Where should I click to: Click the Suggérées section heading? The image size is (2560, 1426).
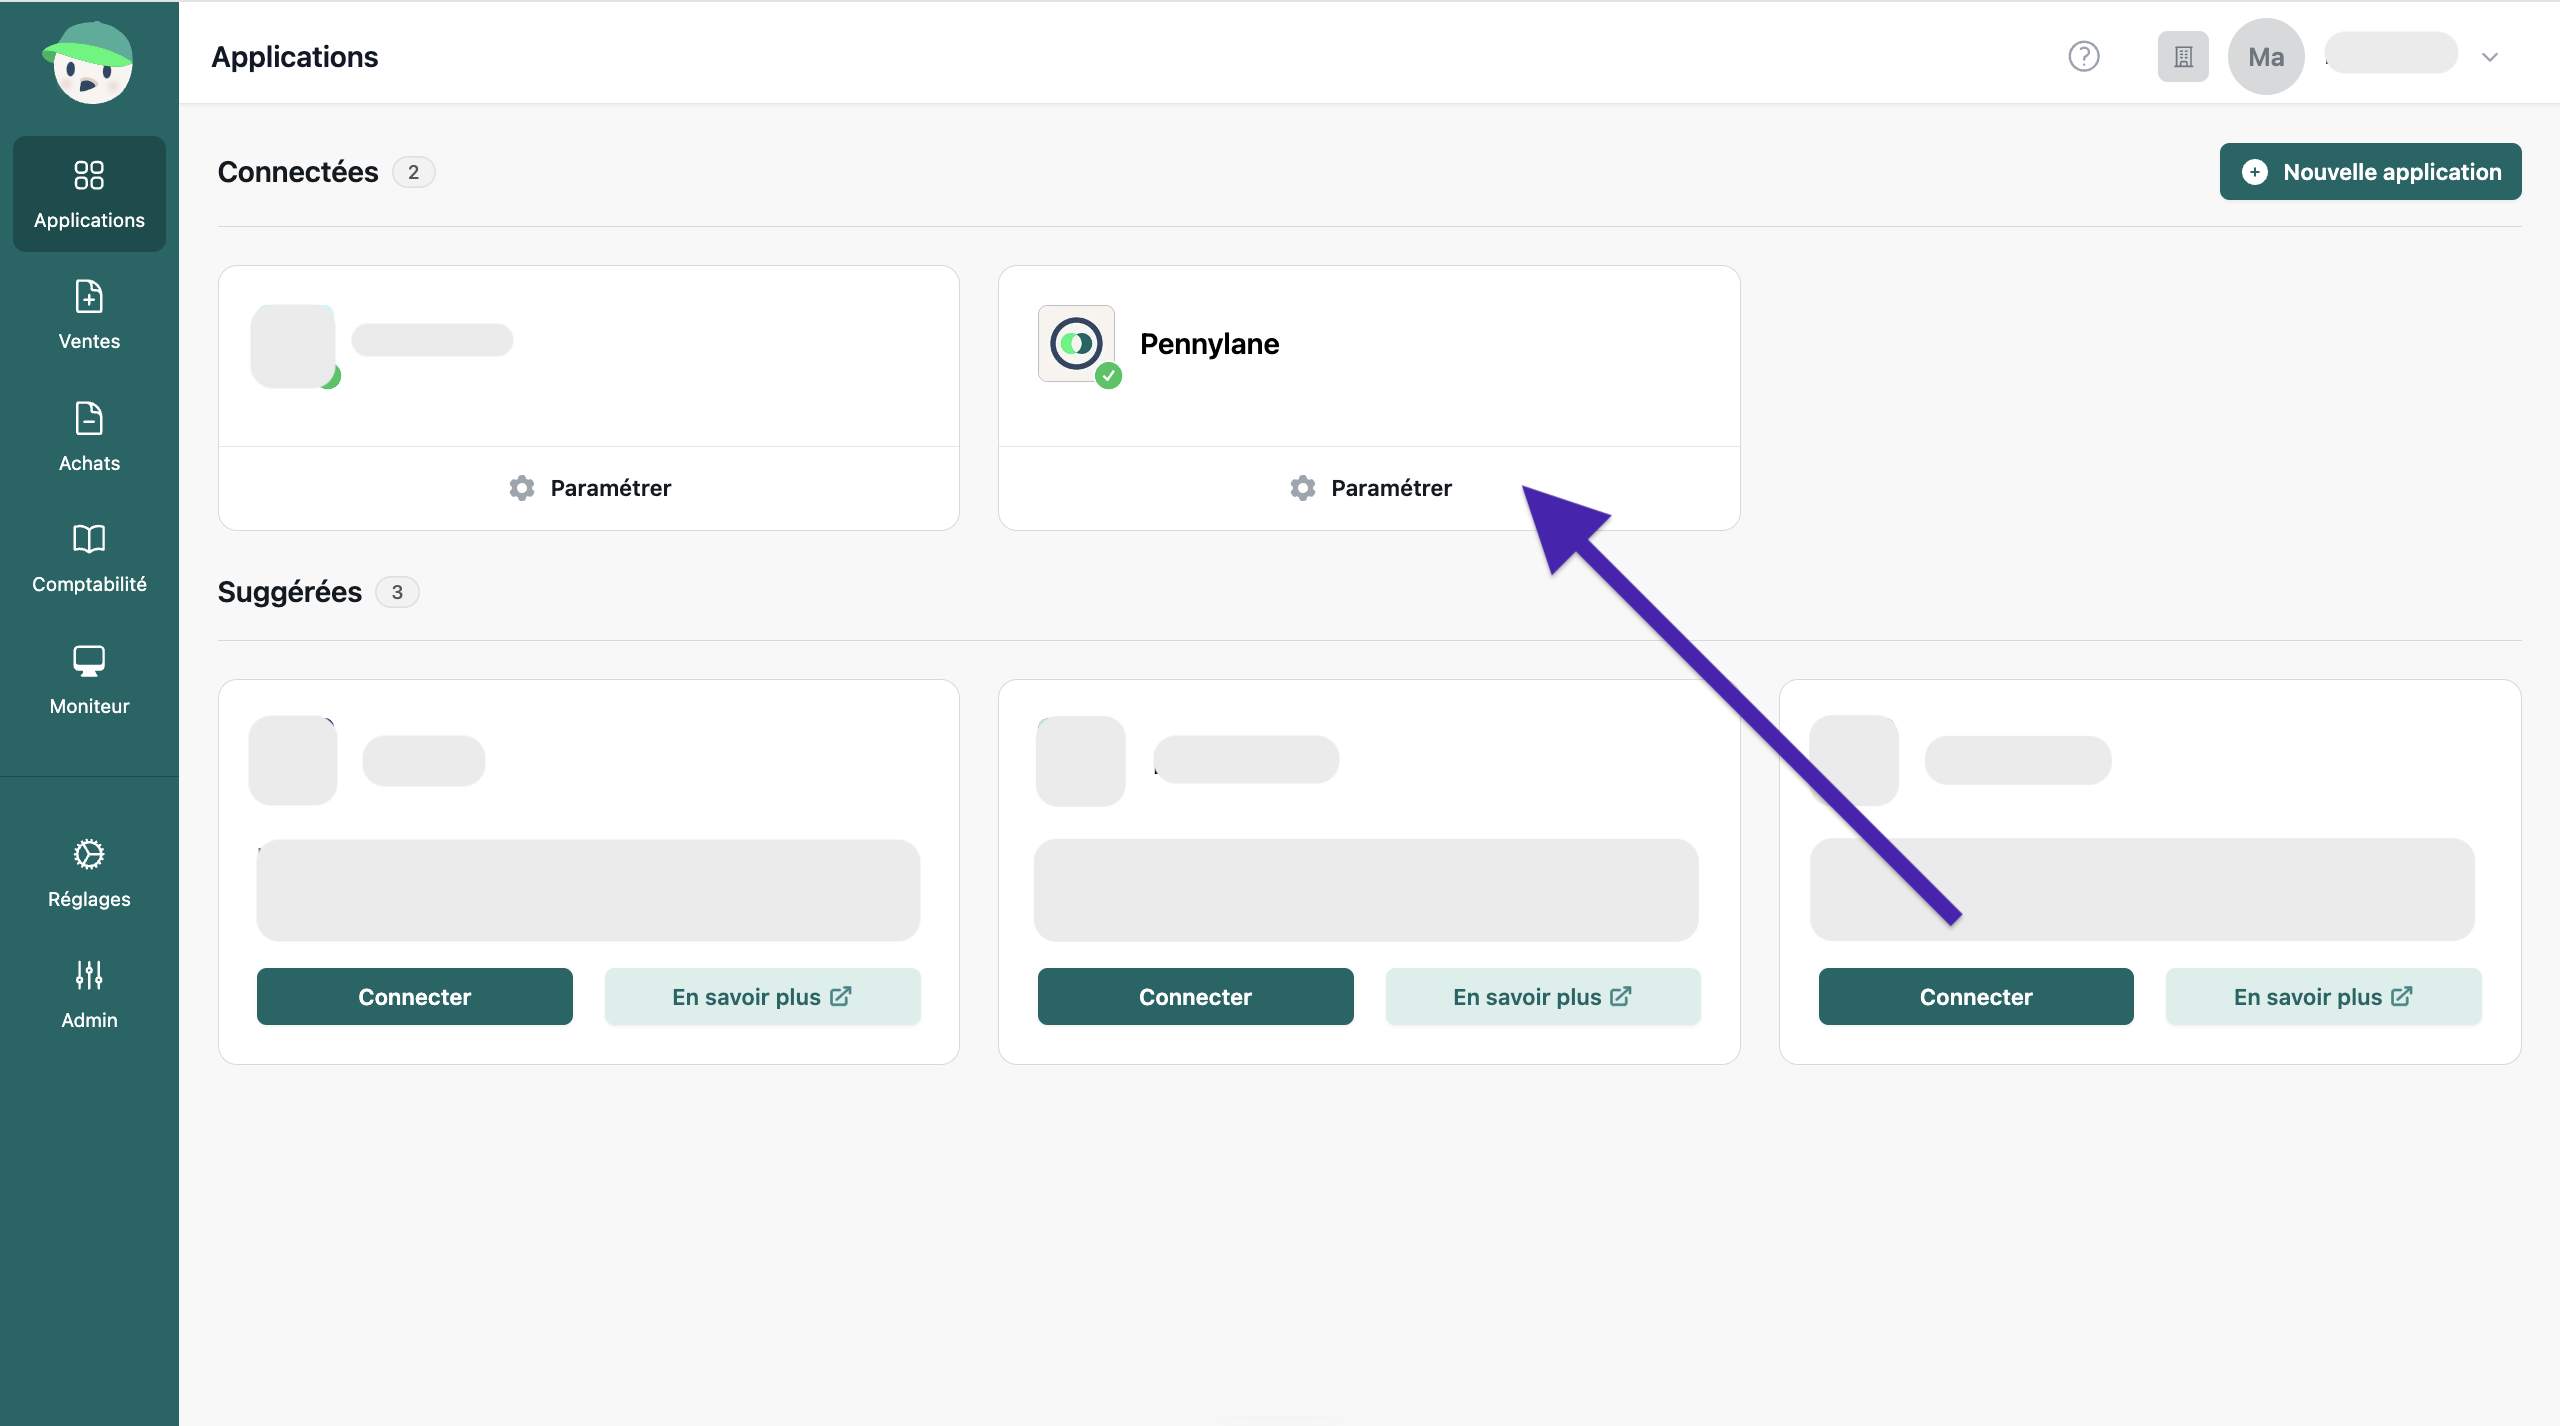(x=290, y=592)
